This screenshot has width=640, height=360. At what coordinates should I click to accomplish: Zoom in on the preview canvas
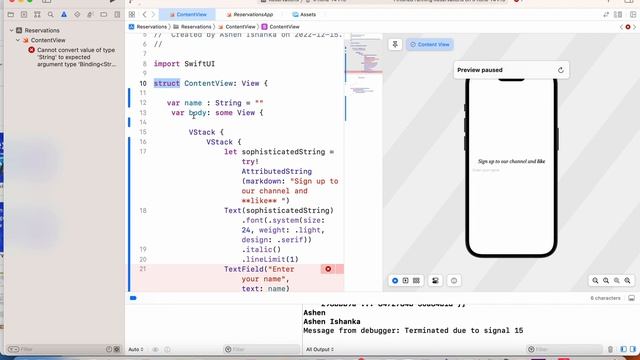click(x=627, y=281)
